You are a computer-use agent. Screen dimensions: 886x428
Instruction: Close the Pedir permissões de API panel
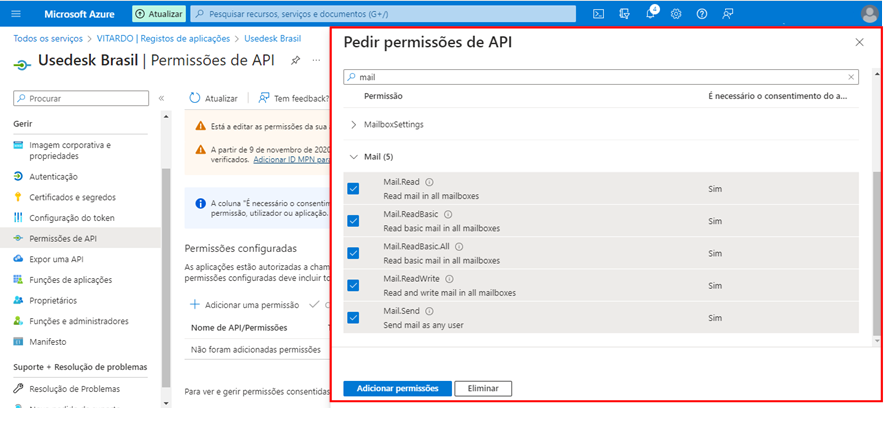[x=859, y=42]
